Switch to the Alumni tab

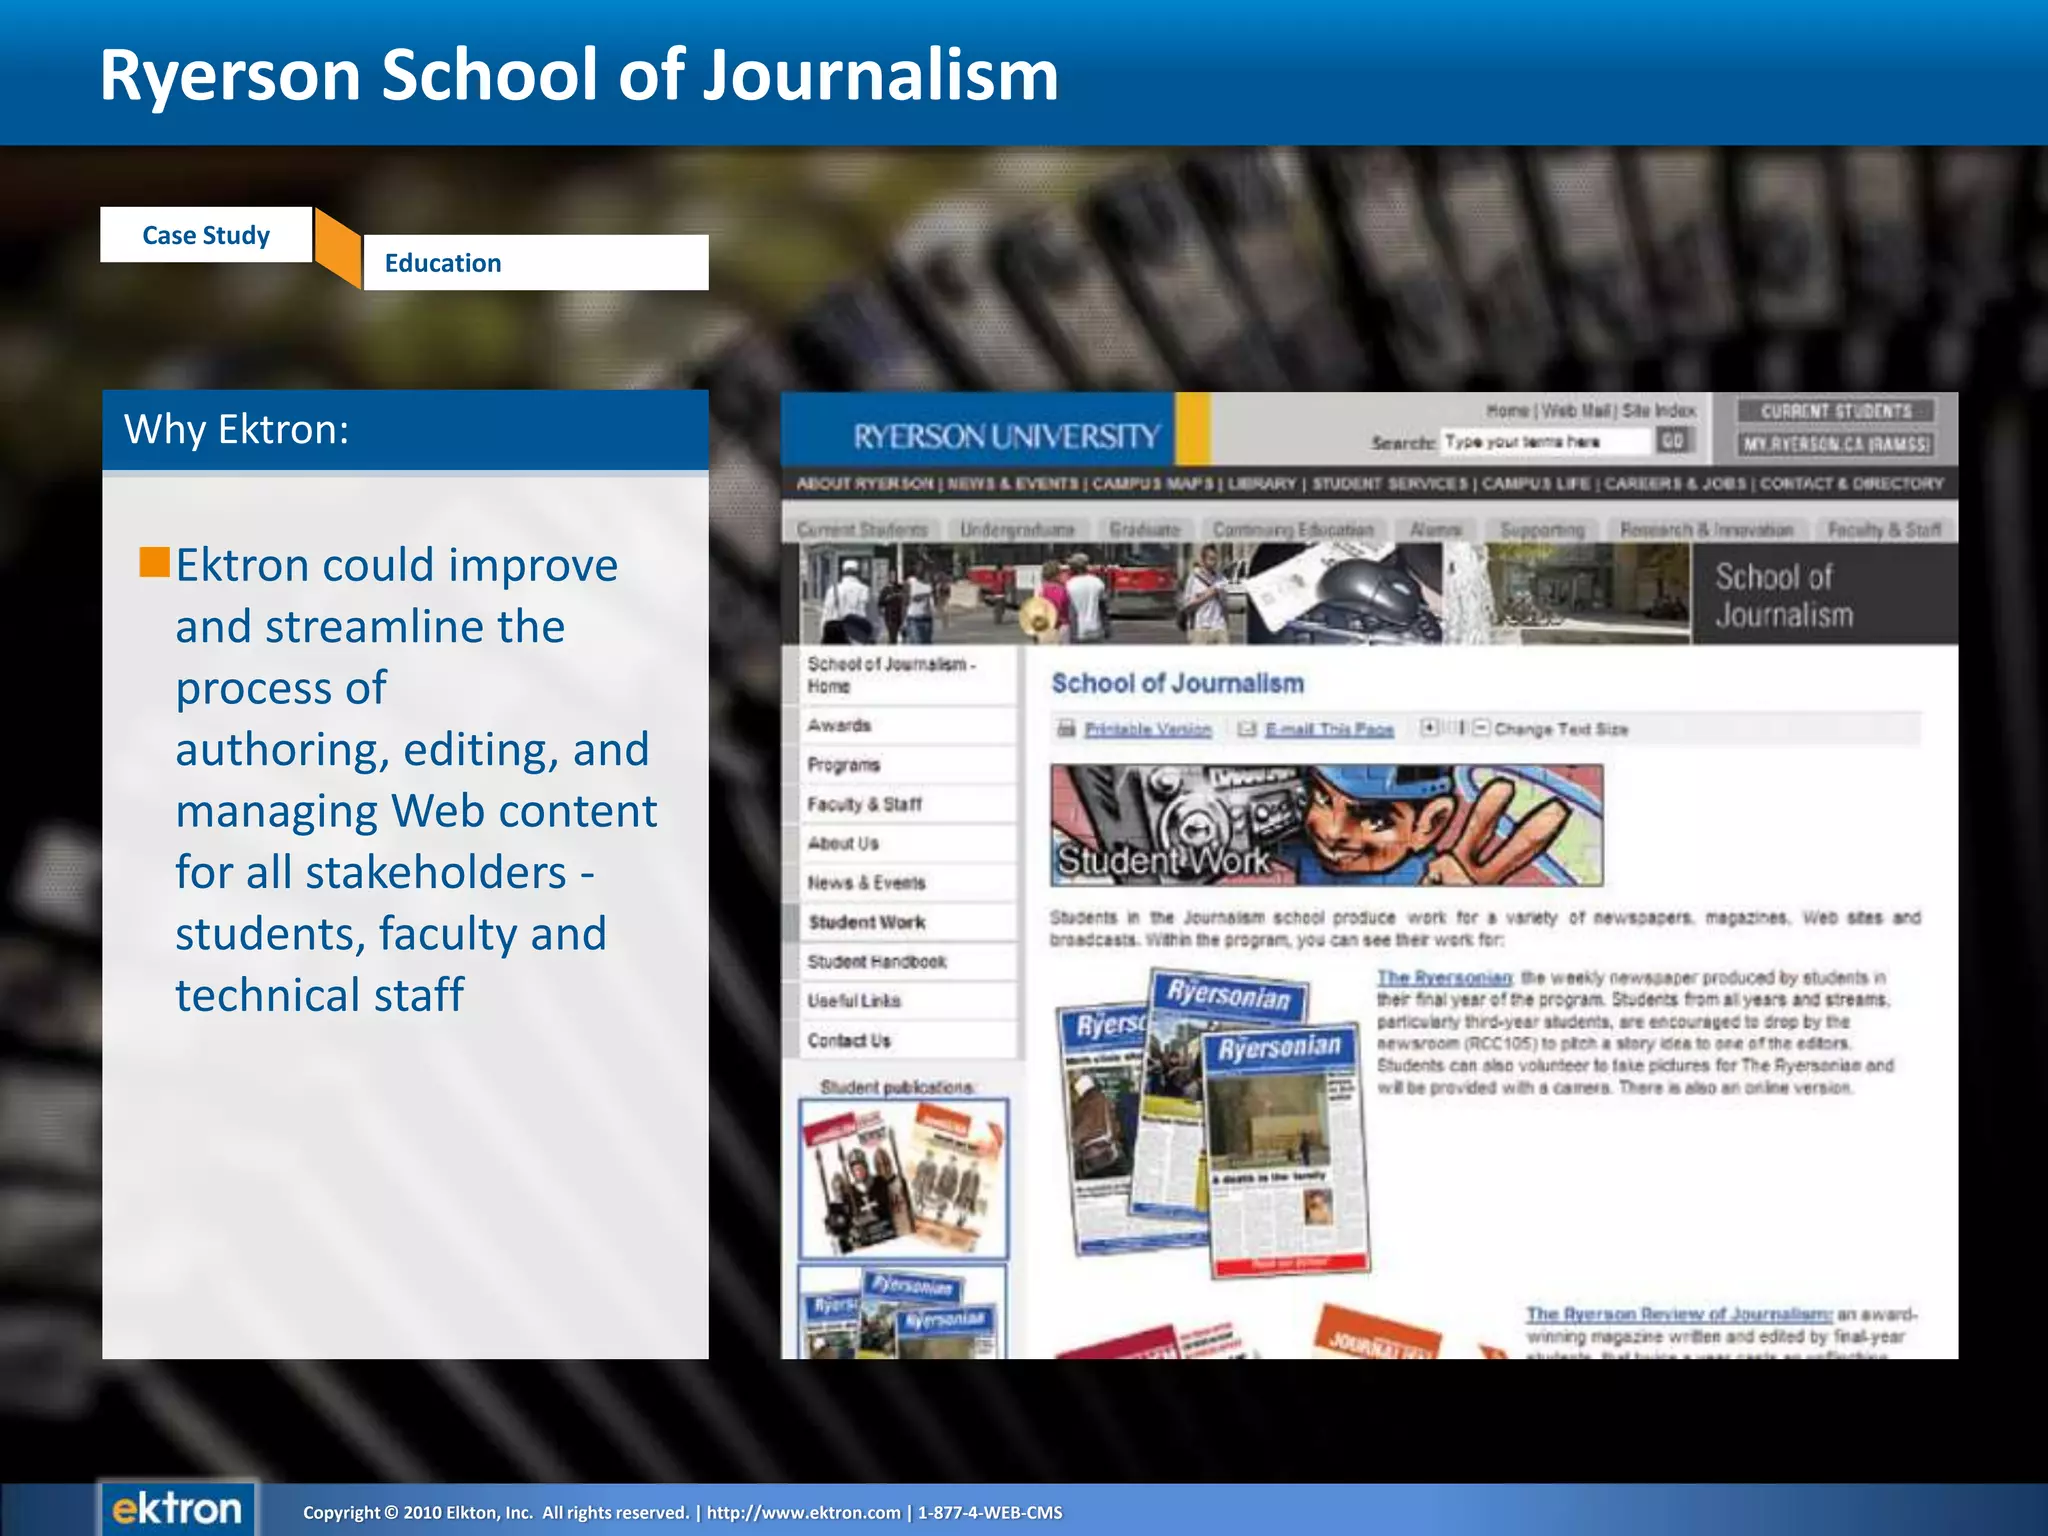(1435, 529)
